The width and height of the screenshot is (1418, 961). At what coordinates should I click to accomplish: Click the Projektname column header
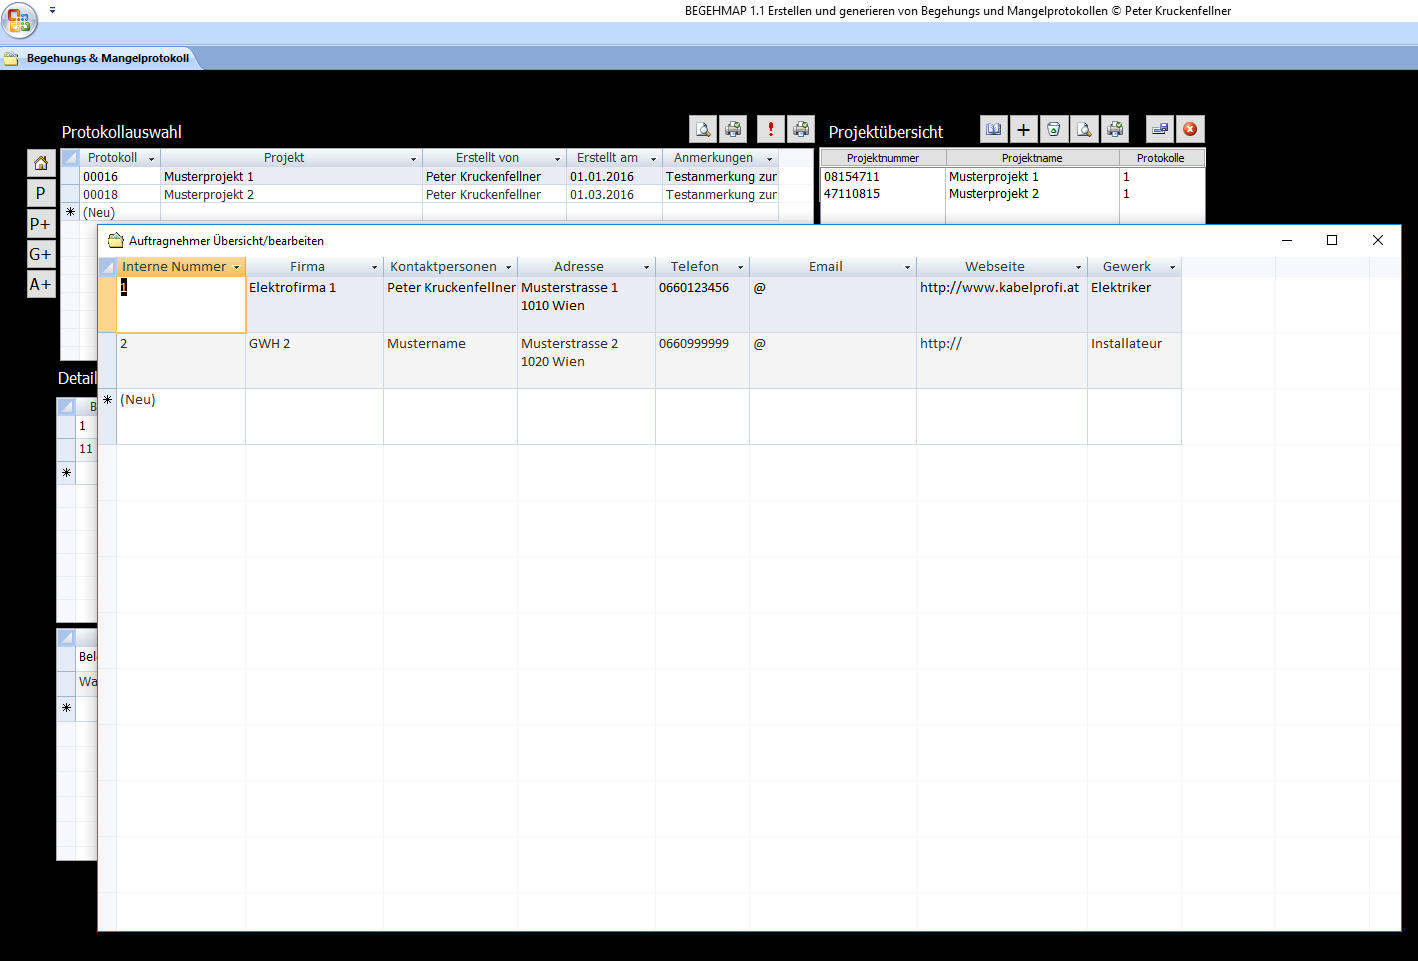(x=1033, y=158)
